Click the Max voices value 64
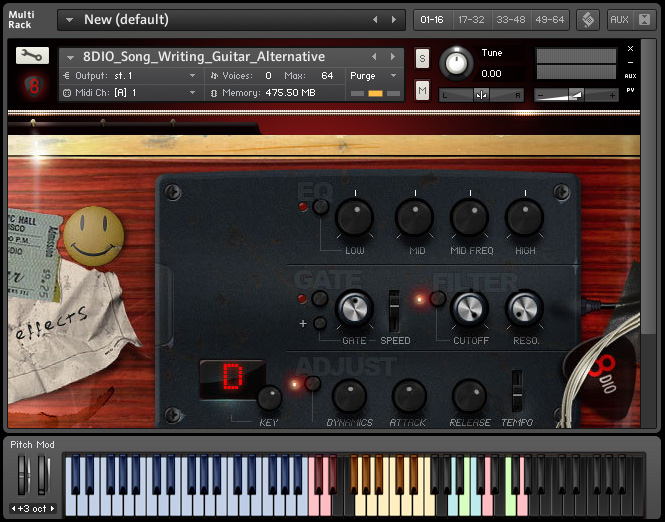This screenshot has width=665, height=522. (327, 76)
